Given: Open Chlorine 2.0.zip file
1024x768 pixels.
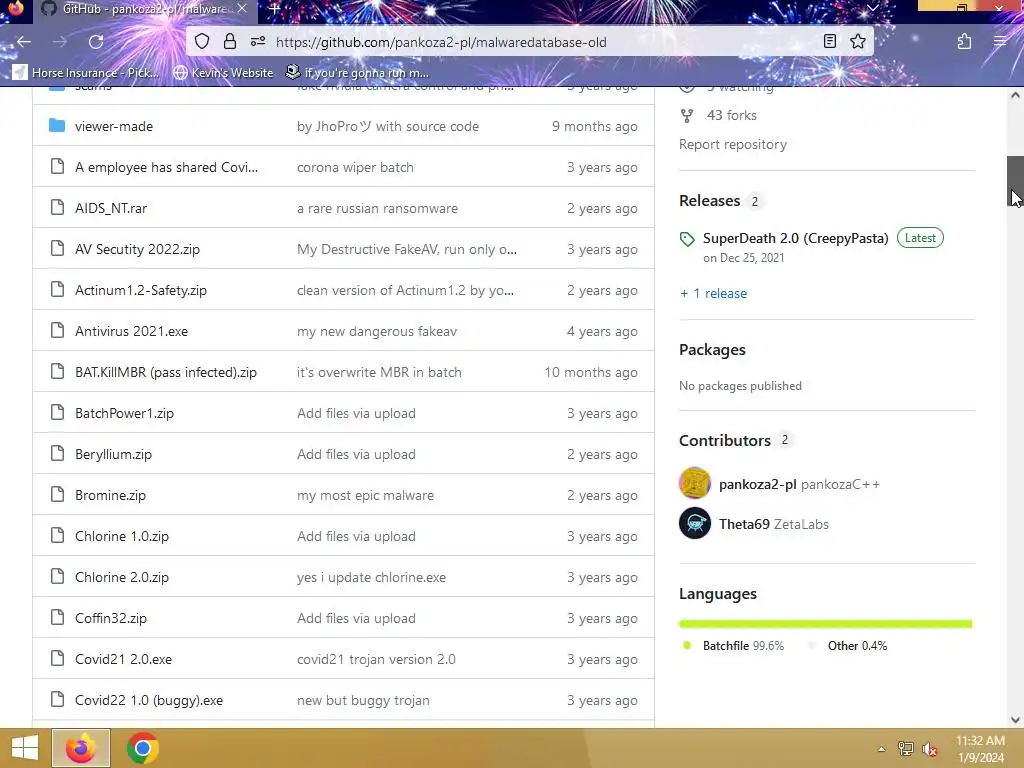Looking at the screenshot, I should tap(121, 577).
